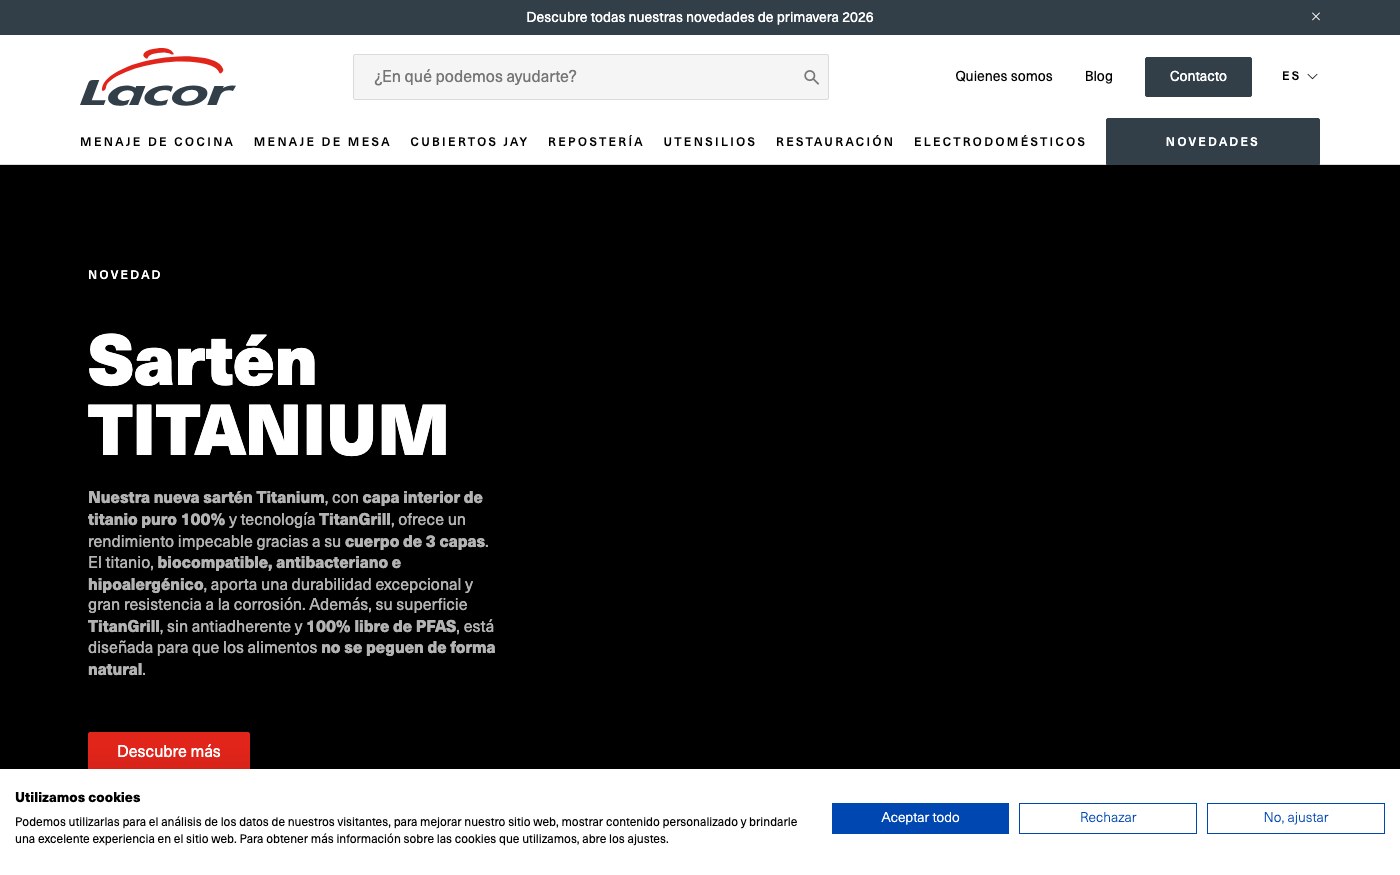This screenshot has height=875, width=1400.
Task: Visit the Blog link
Action: pyautogui.click(x=1099, y=76)
